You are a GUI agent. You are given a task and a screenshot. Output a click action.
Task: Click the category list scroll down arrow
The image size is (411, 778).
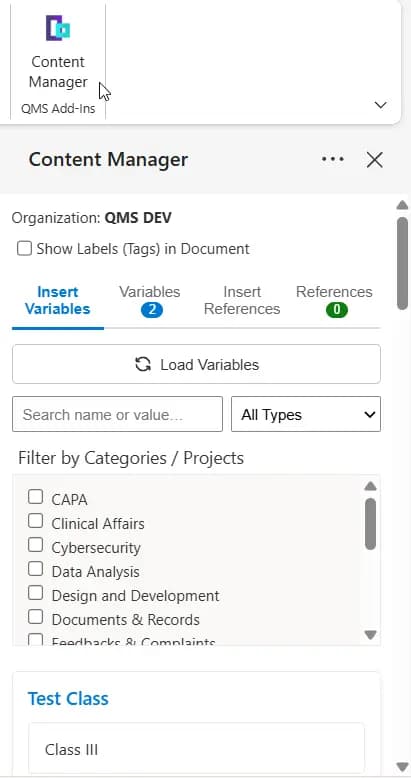(x=370, y=635)
